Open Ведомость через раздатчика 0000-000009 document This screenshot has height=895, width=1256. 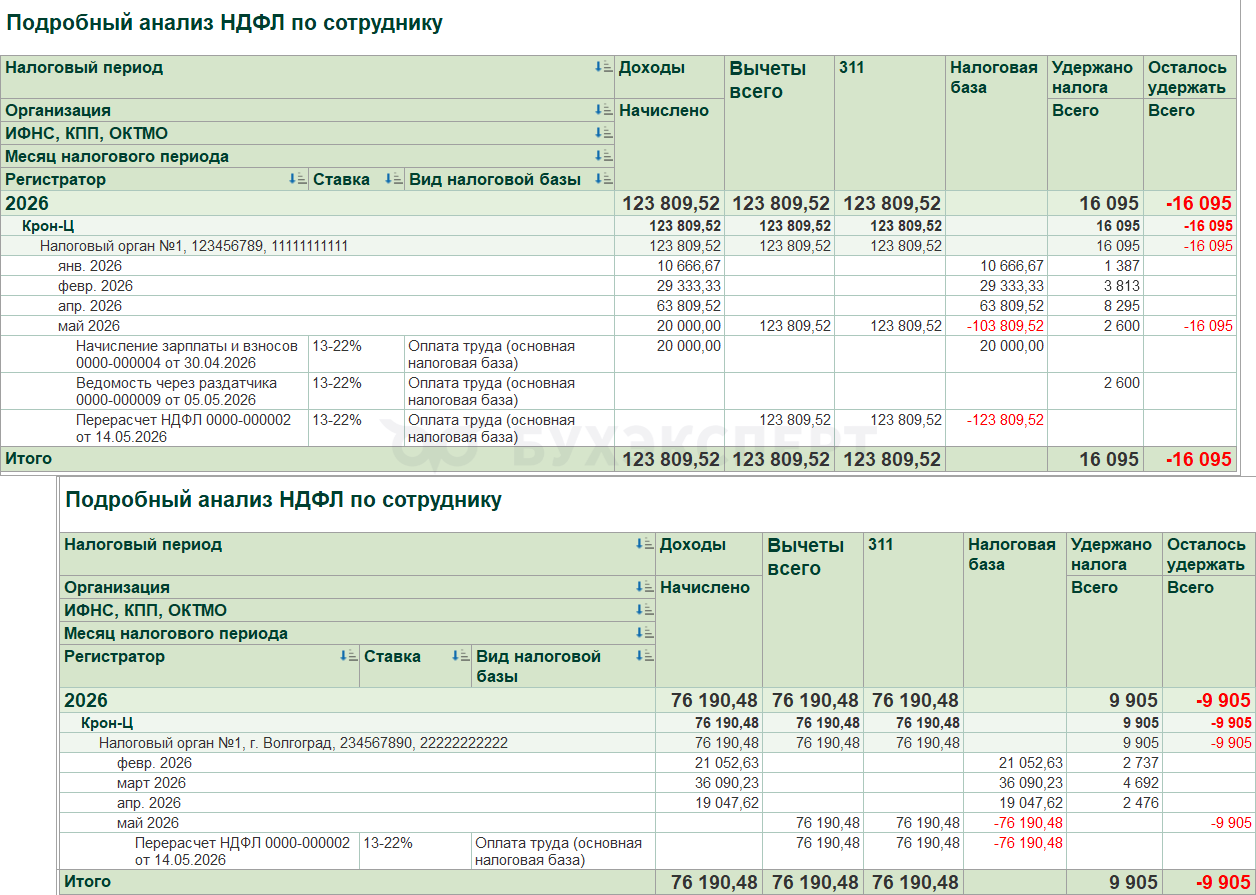click(x=177, y=392)
